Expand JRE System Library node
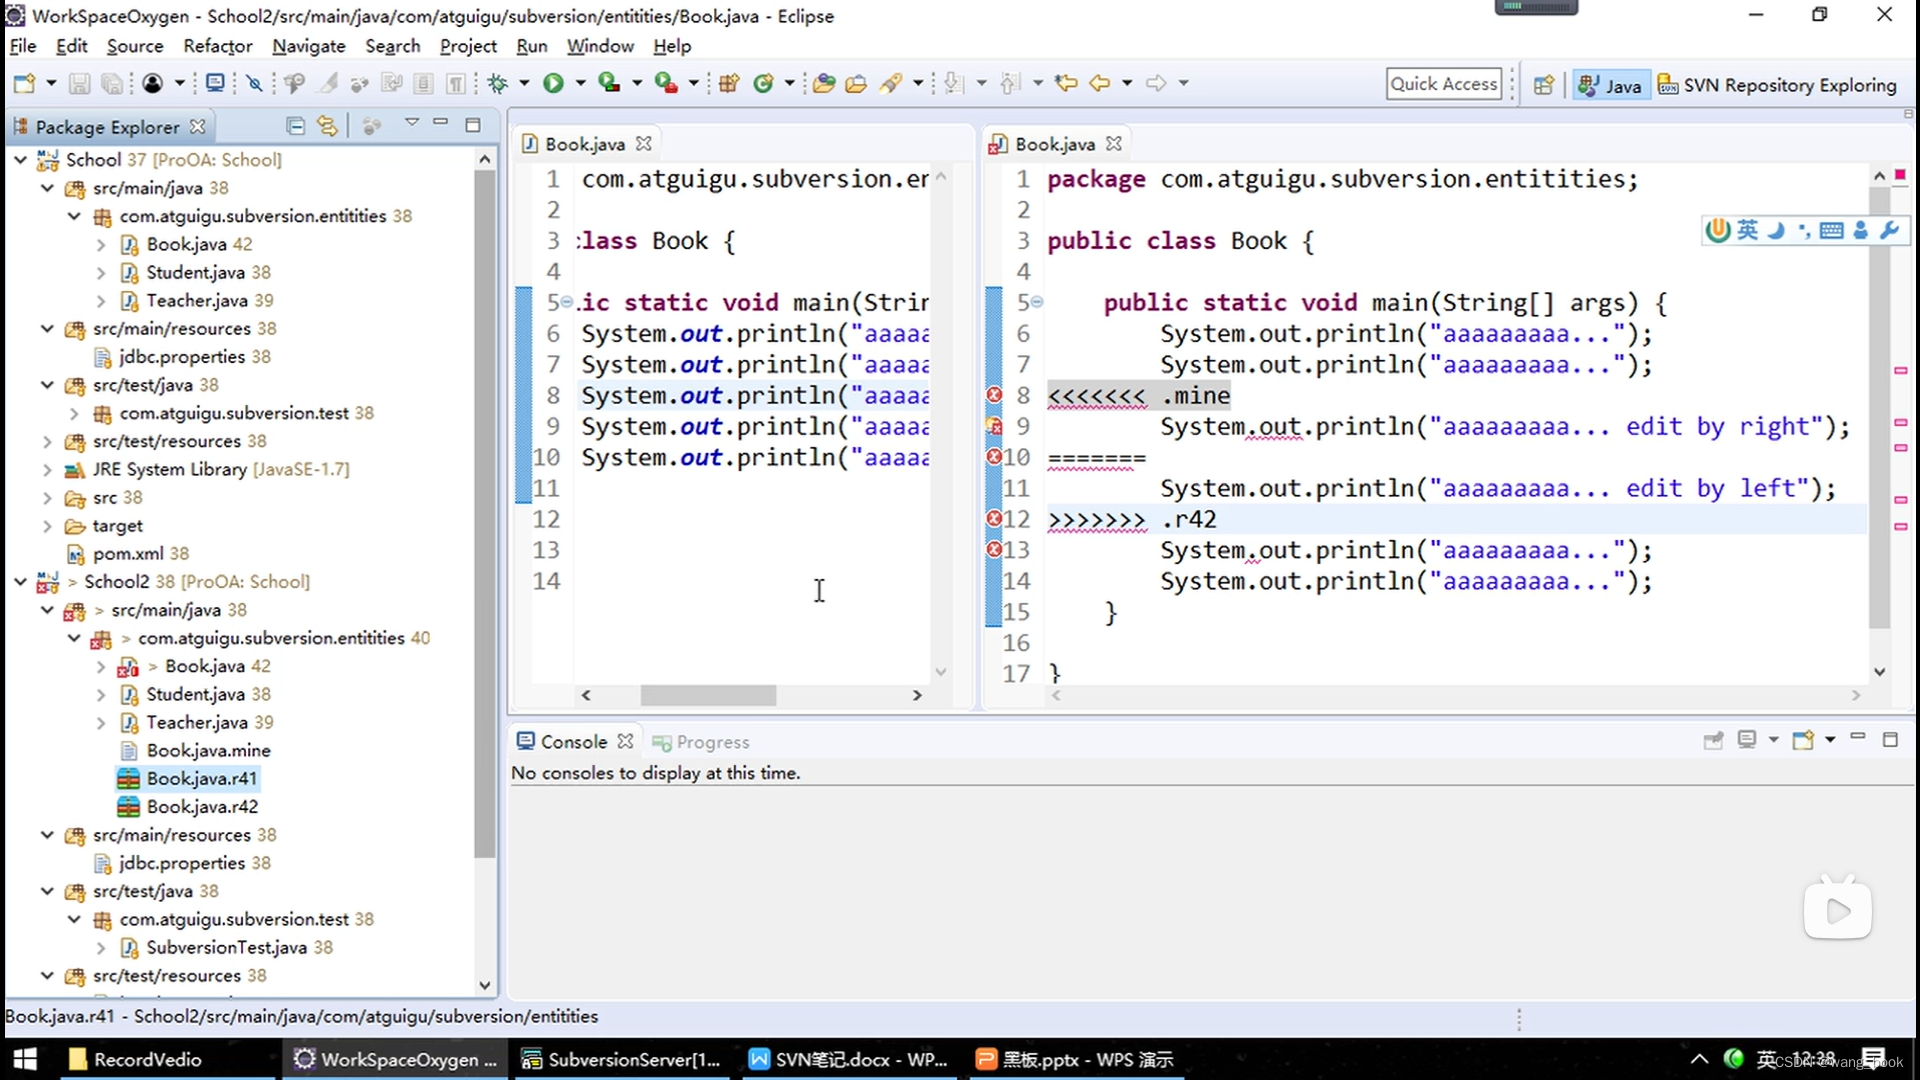The width and height of the screenshot is (1920, 1080). pyautogui.click(x=47, y=469)
